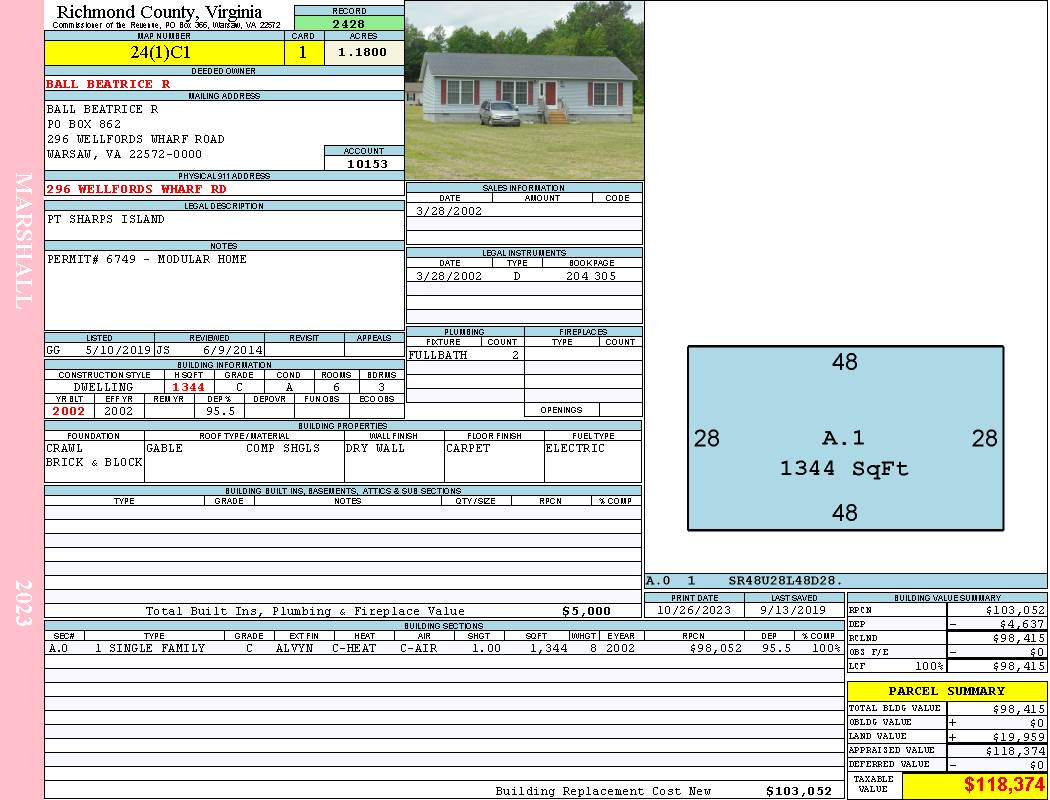
Task: Select the last saved date 9/13/2019
Action: [x=793, y=610]
